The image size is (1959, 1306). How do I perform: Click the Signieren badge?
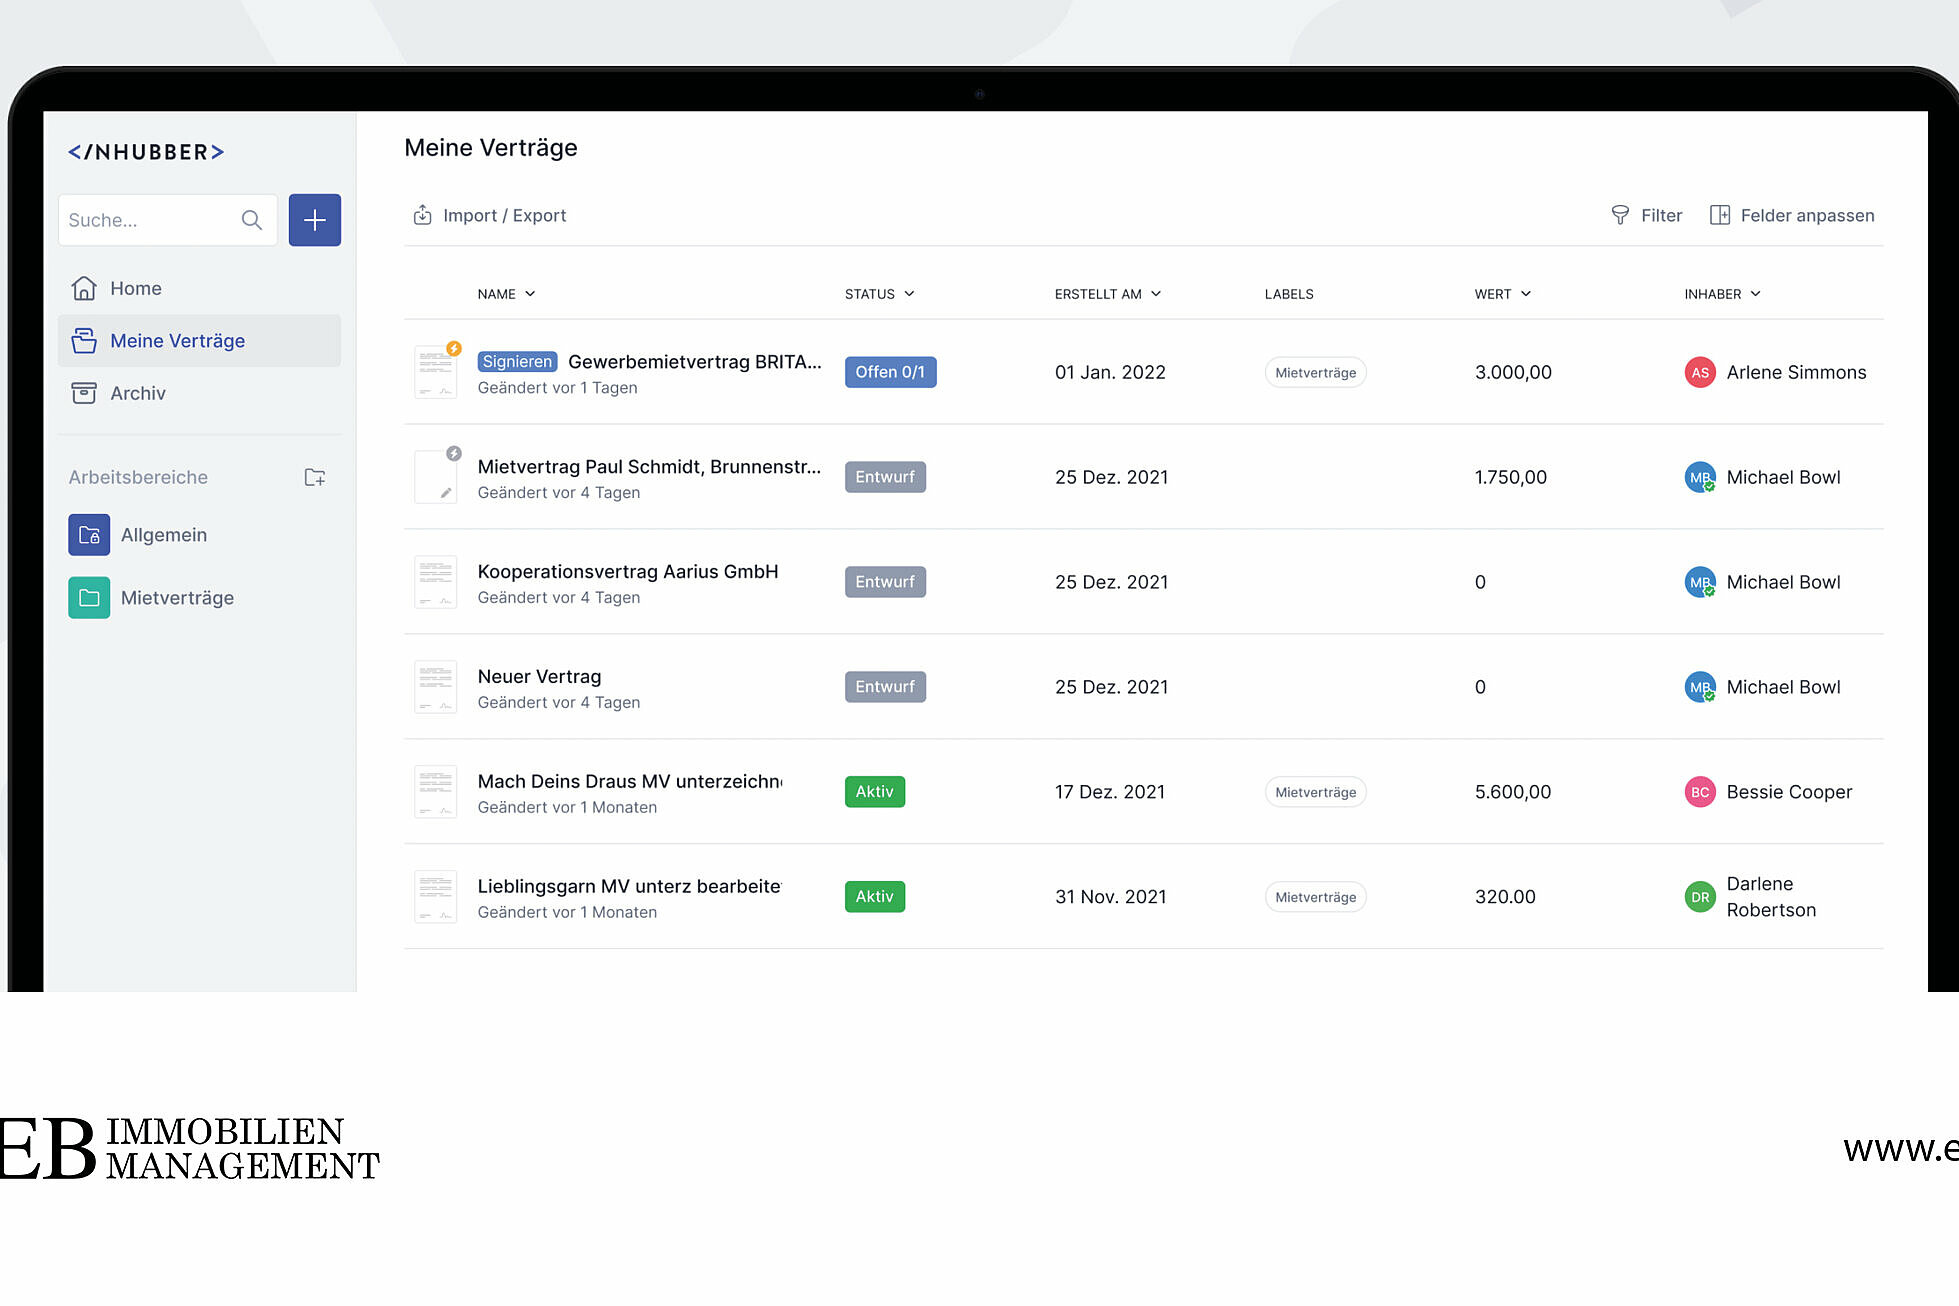coord(517,362)
